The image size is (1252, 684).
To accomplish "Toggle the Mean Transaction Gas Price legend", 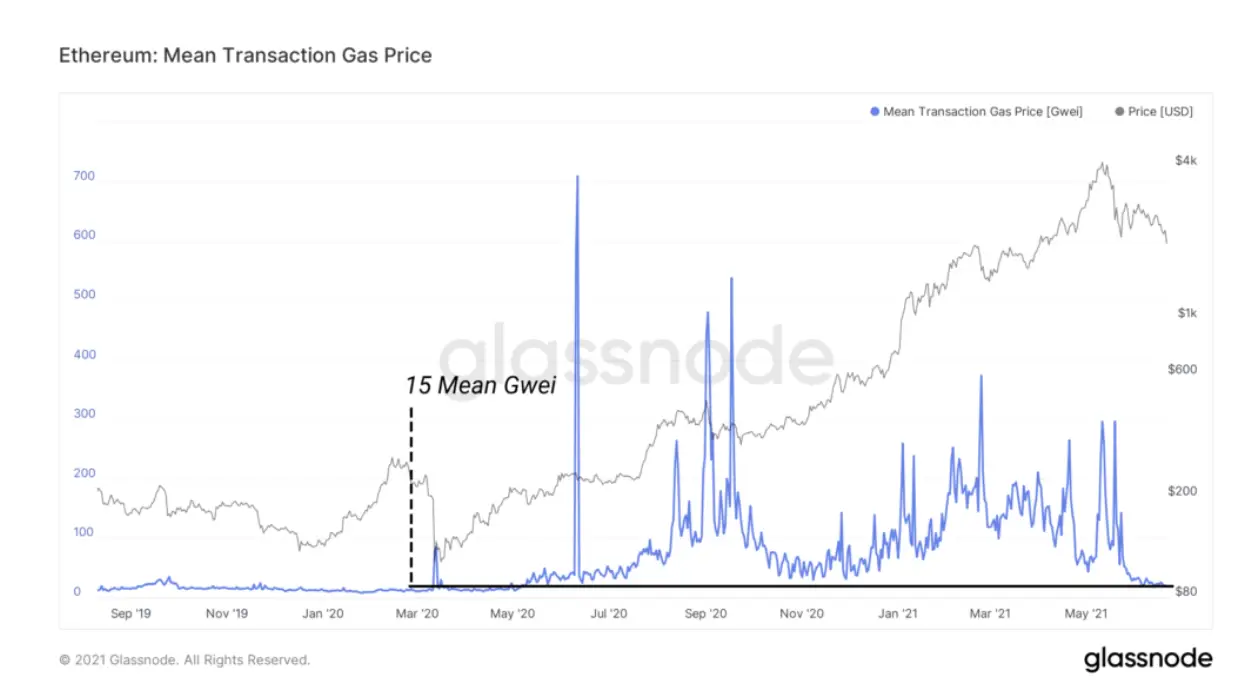I will [977, 112].
